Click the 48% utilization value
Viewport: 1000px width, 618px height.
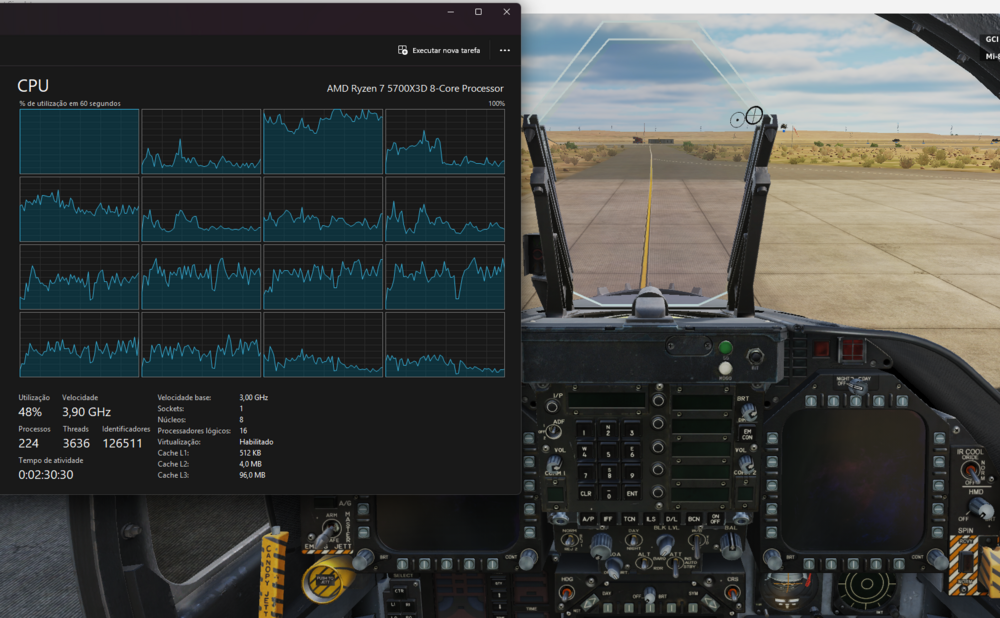(30, 412)
